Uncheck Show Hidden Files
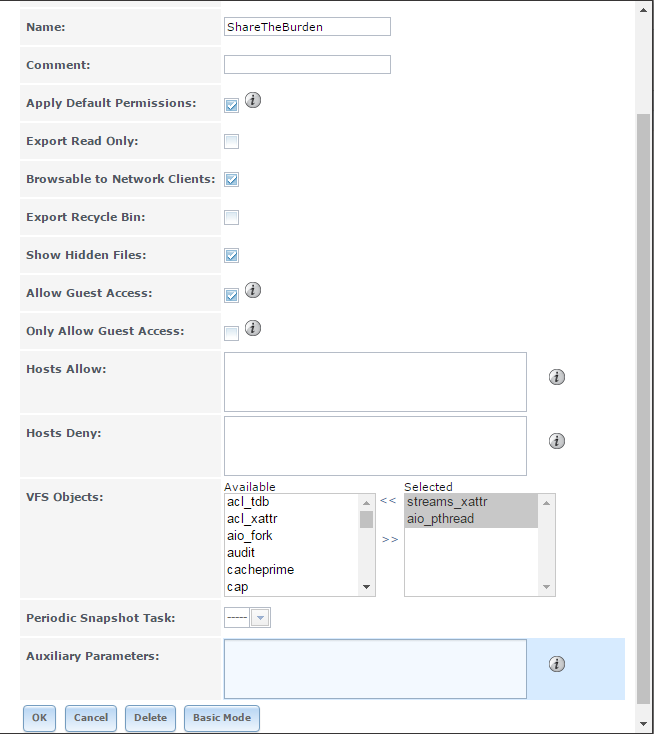The width and height of the screenshot is (654, 734). pyautogui.click(x=231, y=255)
